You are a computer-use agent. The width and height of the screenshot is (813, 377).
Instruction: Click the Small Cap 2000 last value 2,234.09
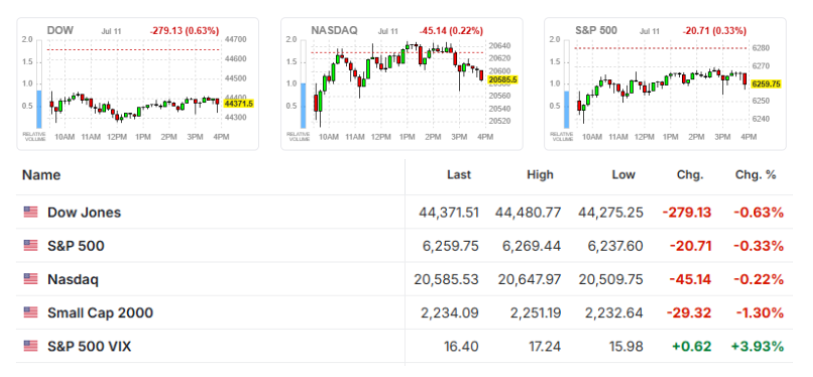[x=451, y=313]
